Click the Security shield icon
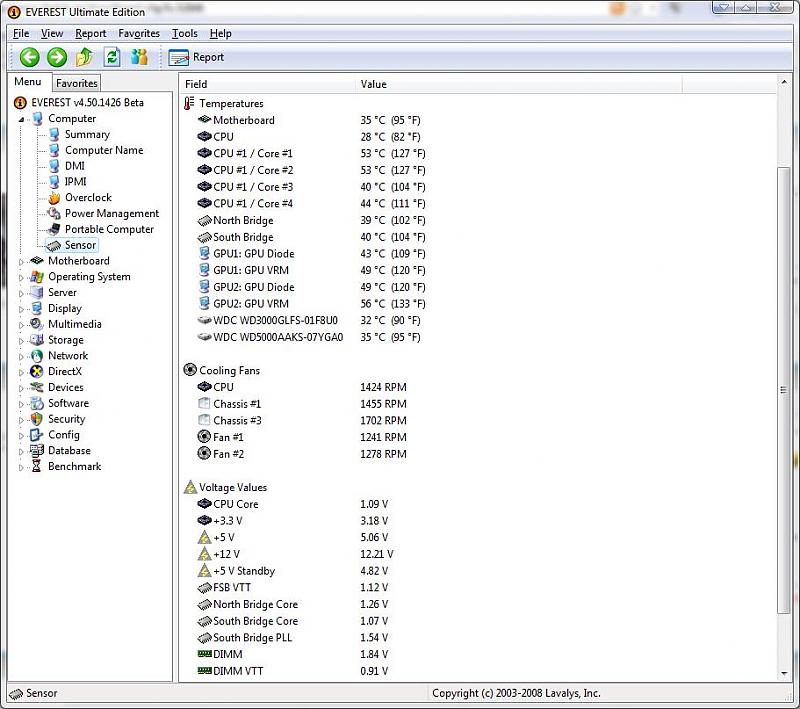Screen dimensions: 800x709 [x=36, y=419]
